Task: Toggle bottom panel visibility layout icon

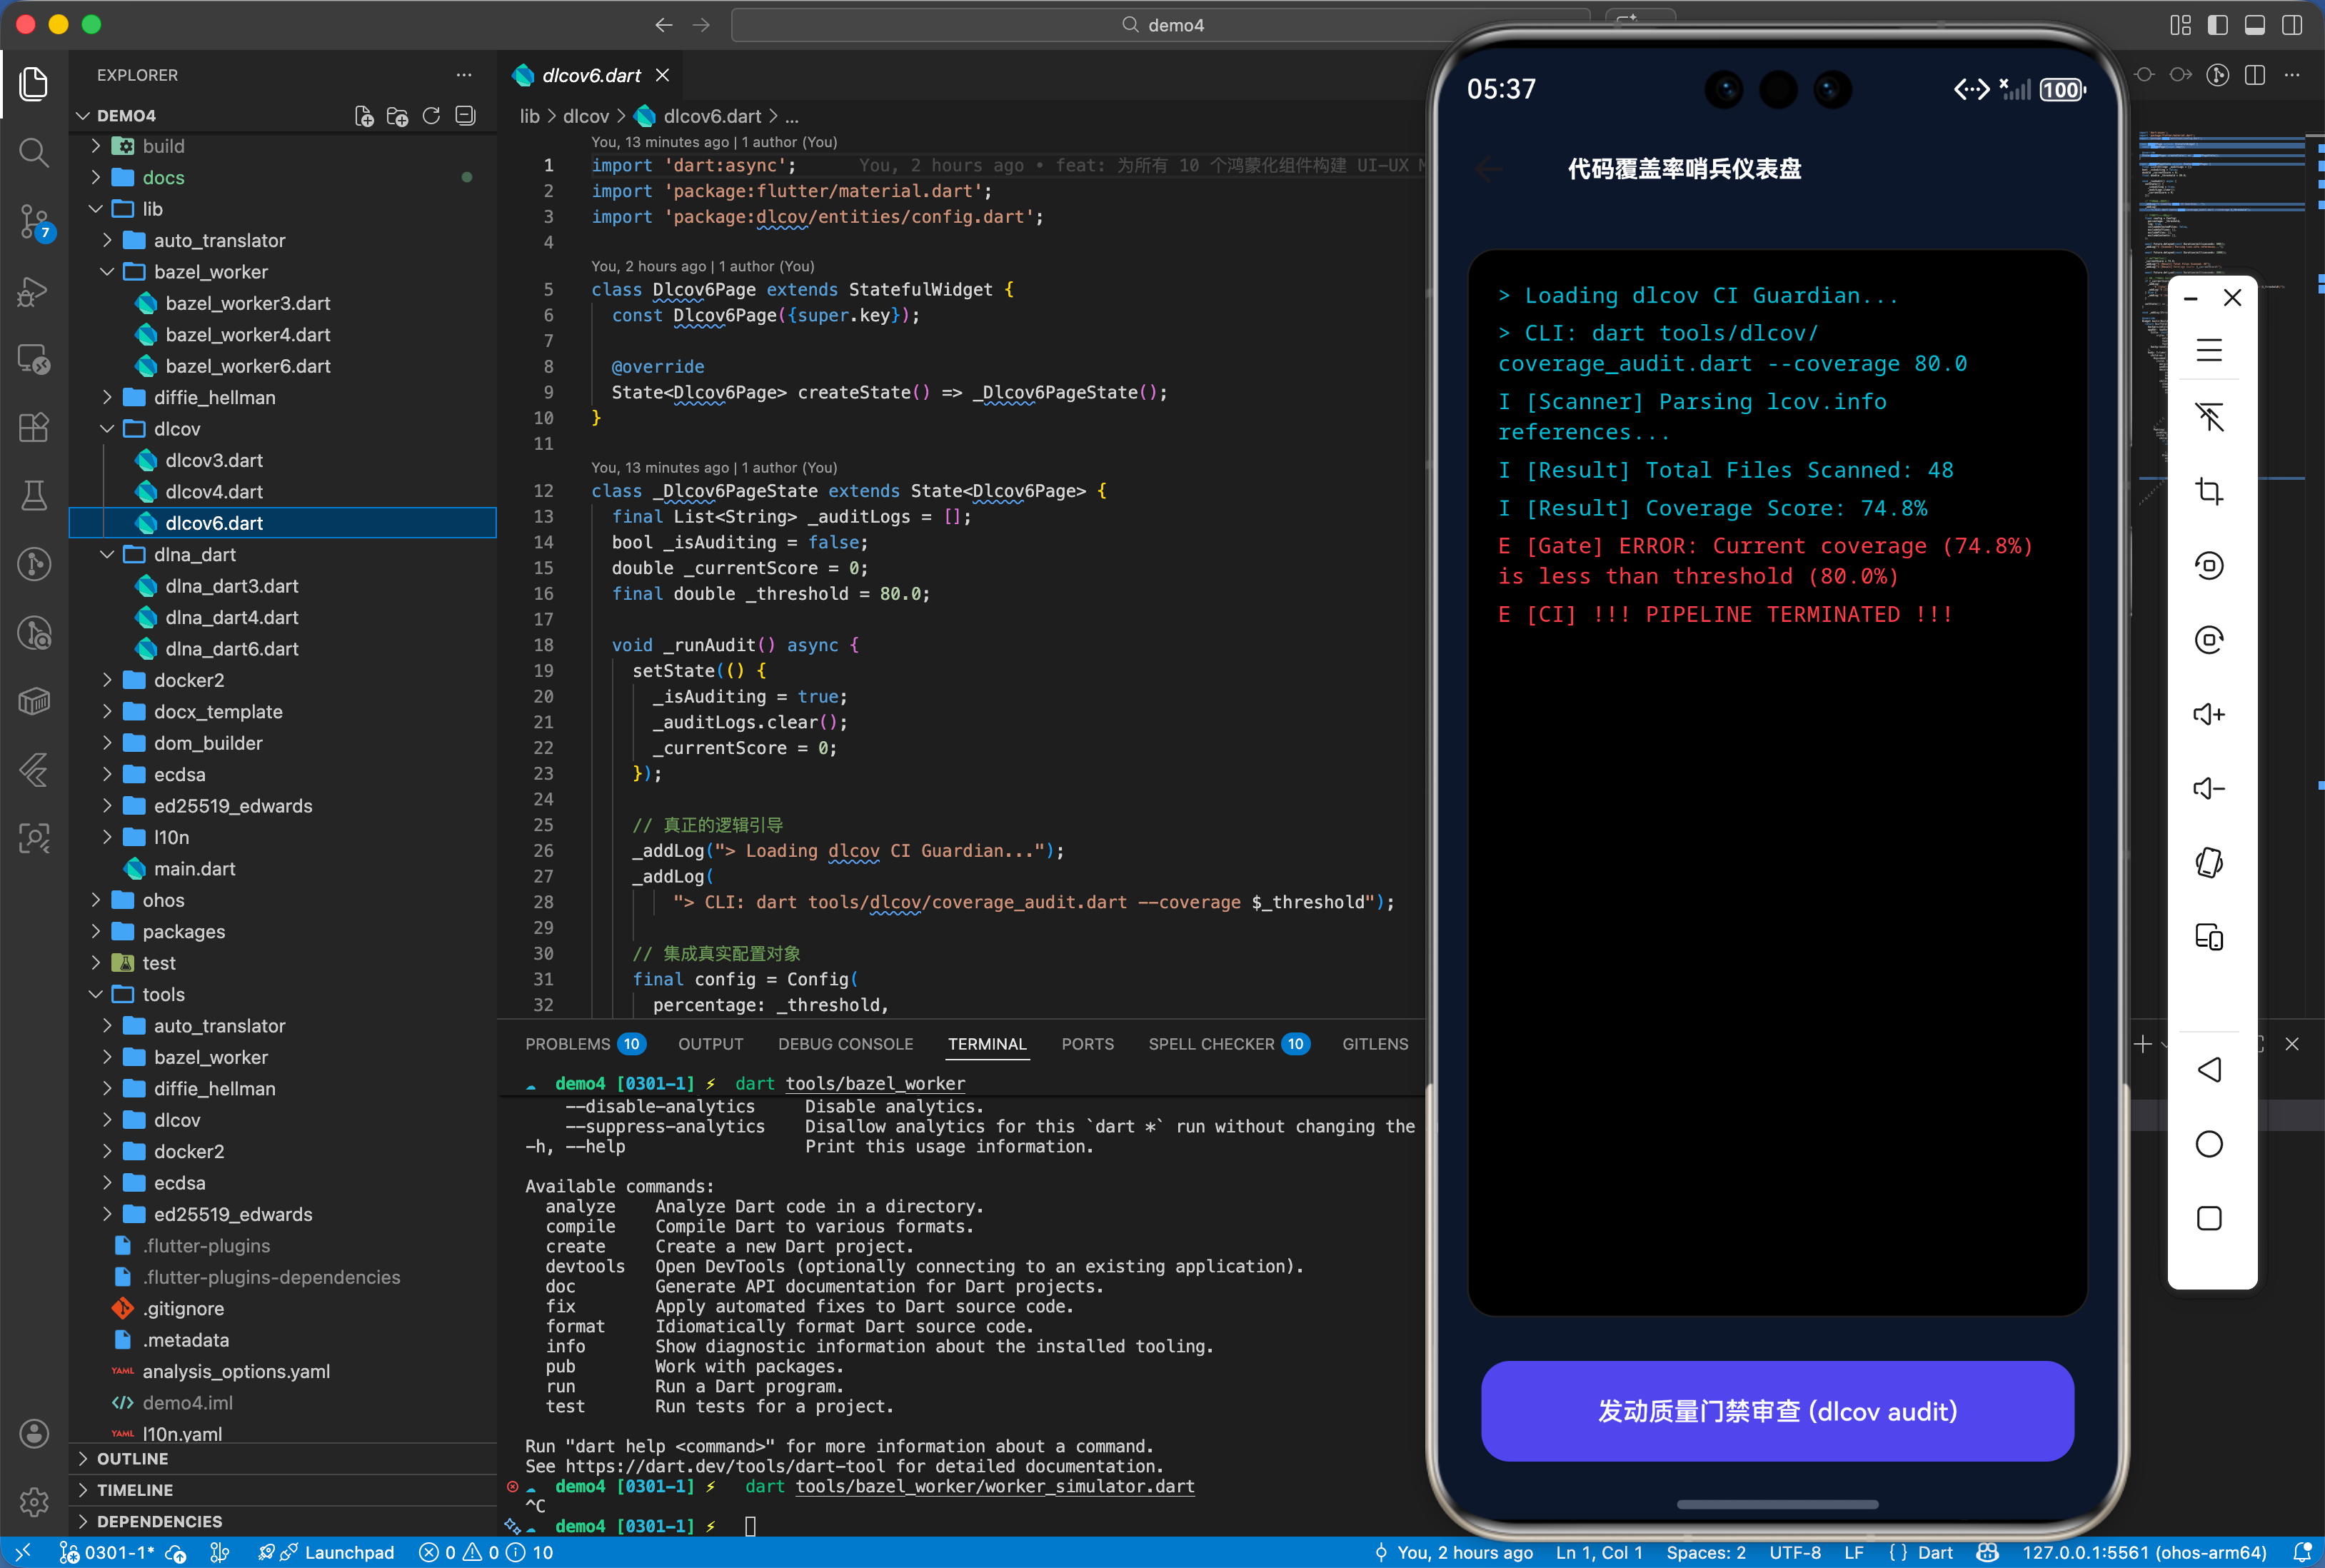Action: point(2254,25)
